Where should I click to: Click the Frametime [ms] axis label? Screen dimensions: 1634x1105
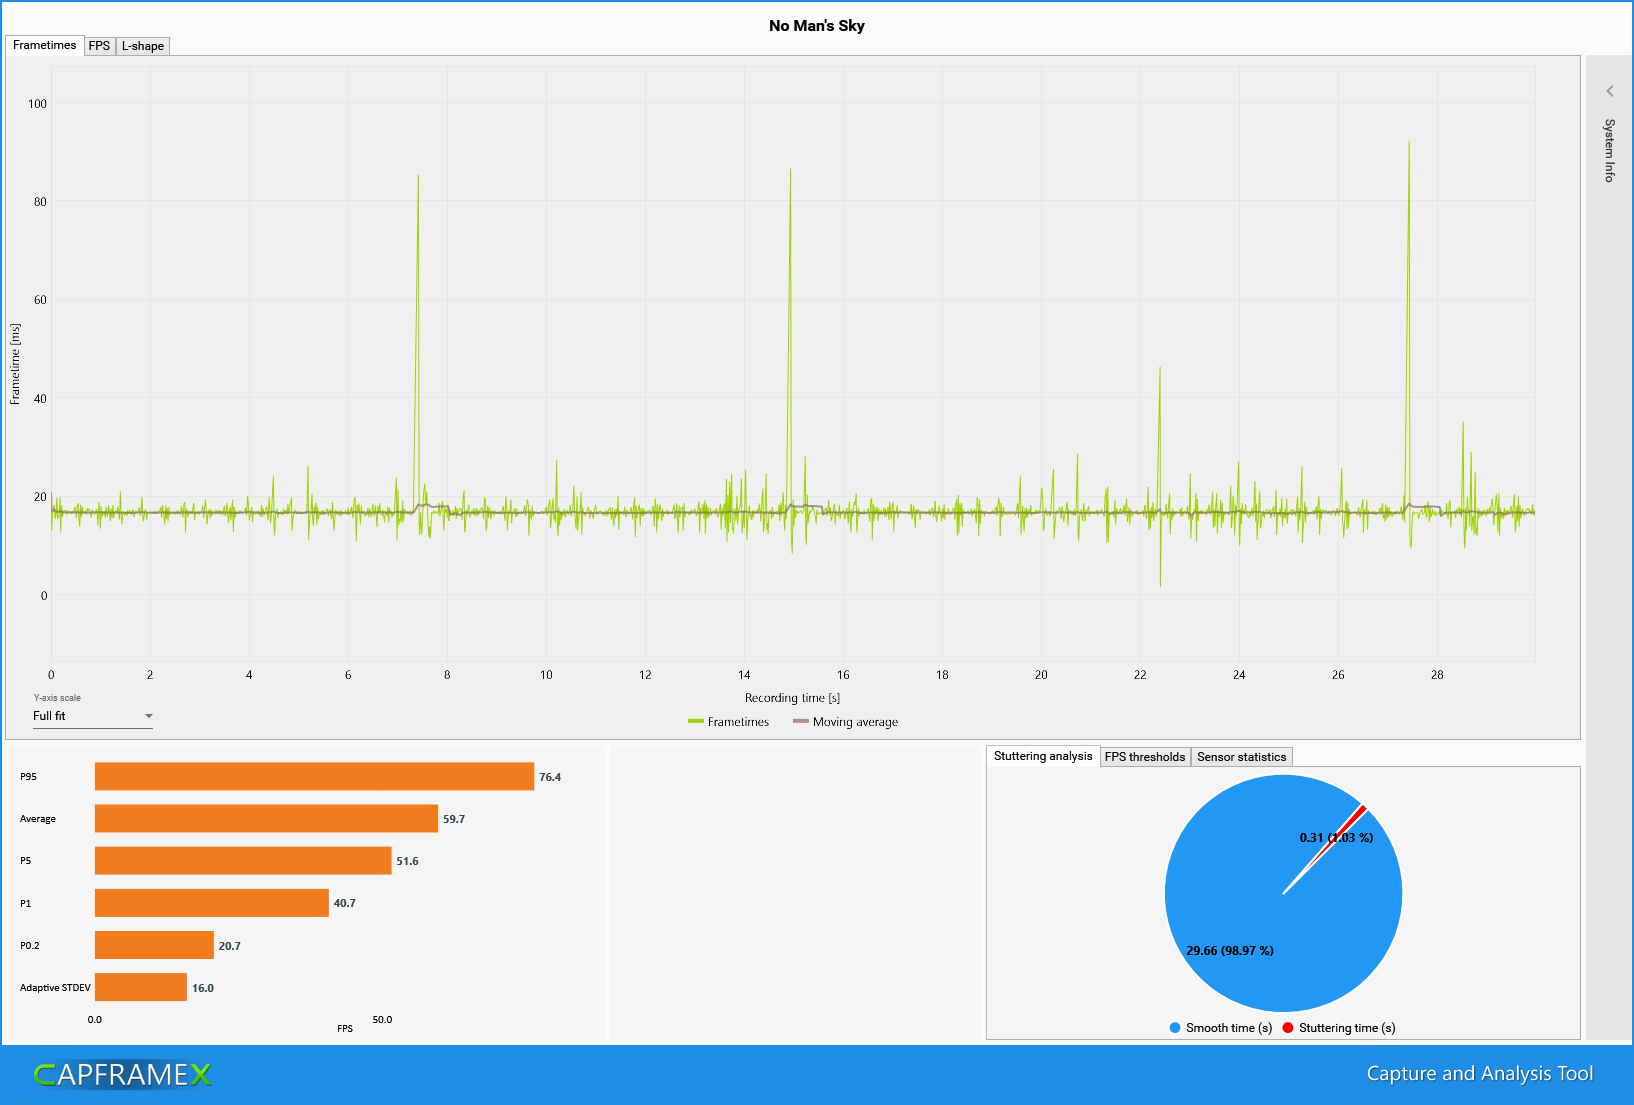(15, 364)
